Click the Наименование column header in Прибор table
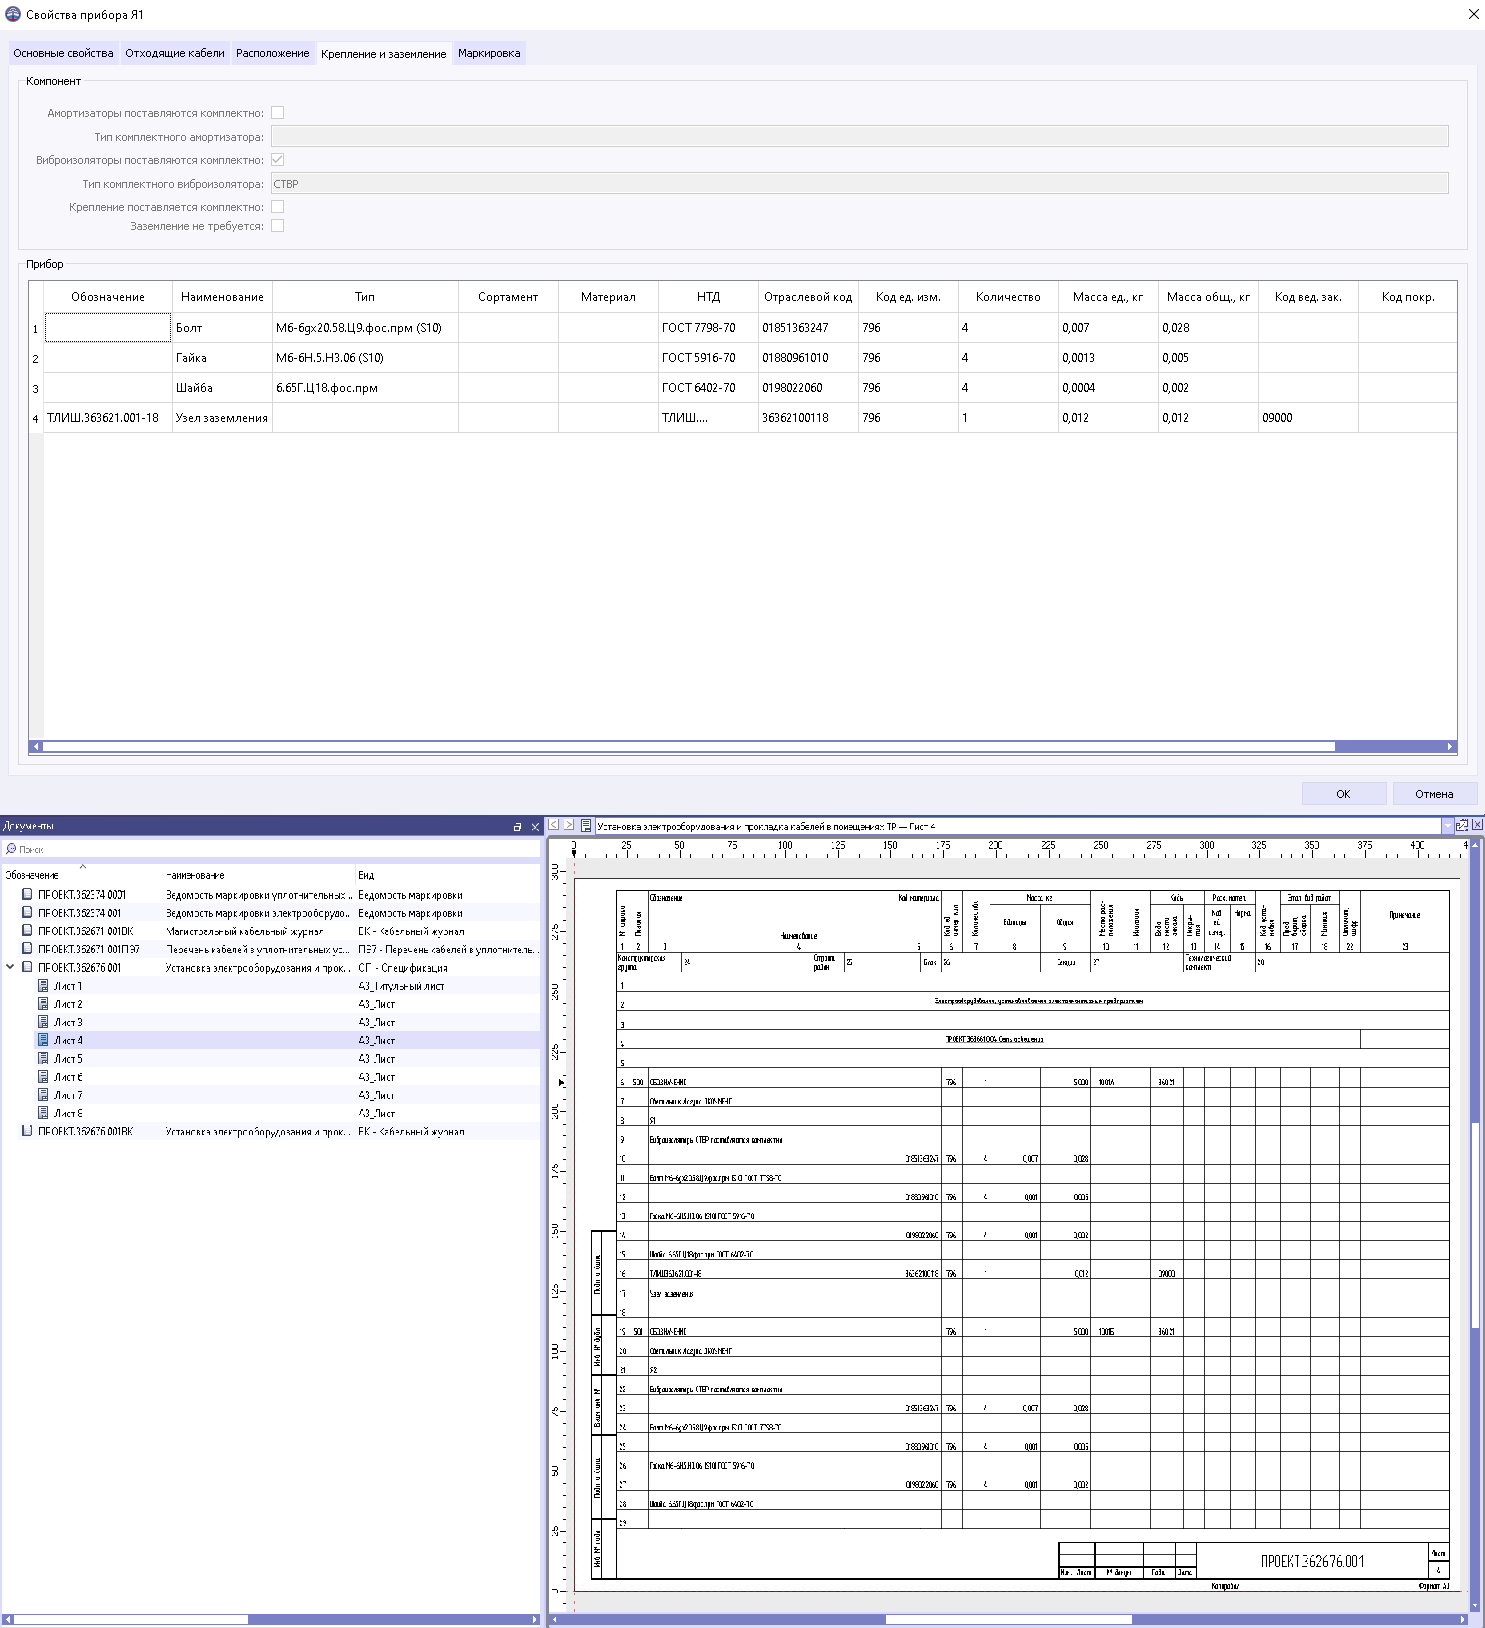The height and width of the screenshot is (1628, 1485). click(222, 297)
